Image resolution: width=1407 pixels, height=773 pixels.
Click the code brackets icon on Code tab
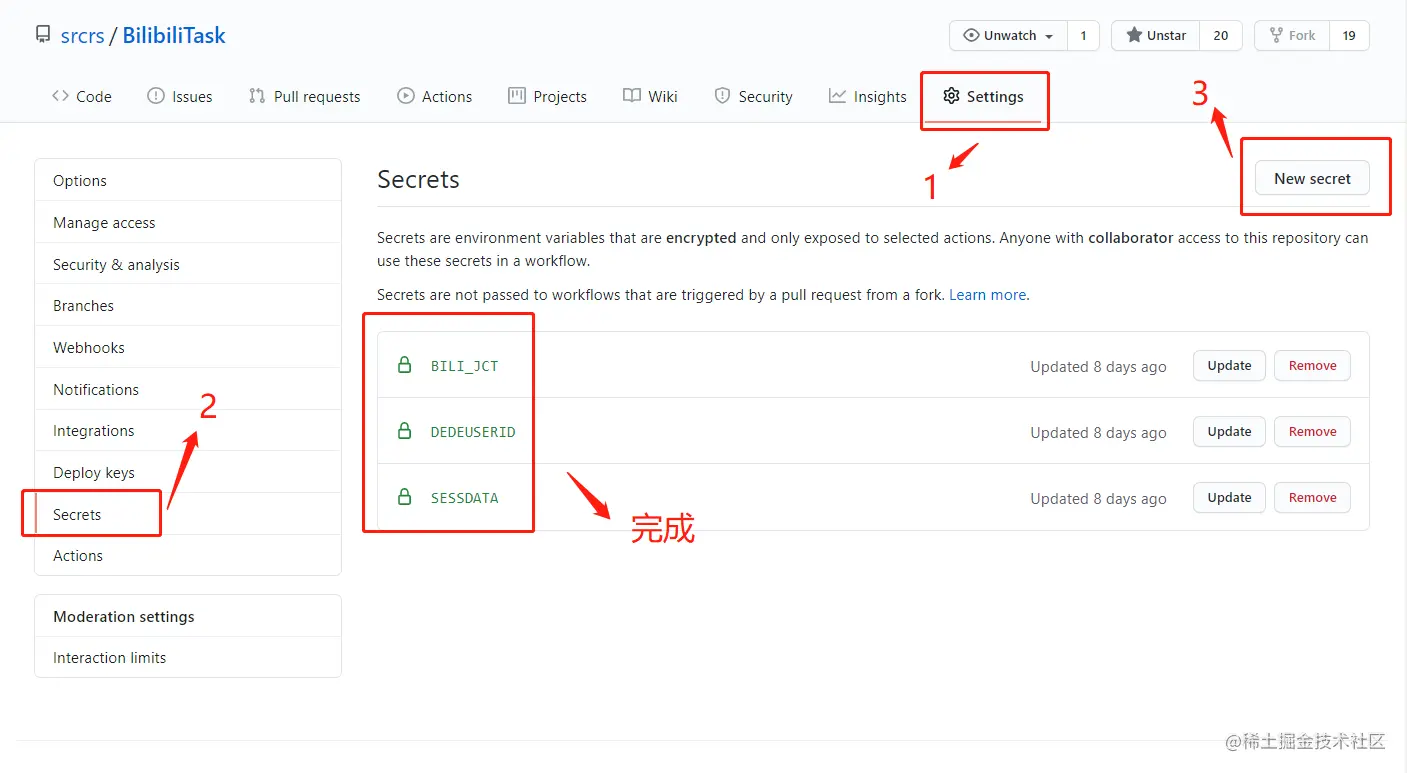pyautogui.click(x=60, y=96)
